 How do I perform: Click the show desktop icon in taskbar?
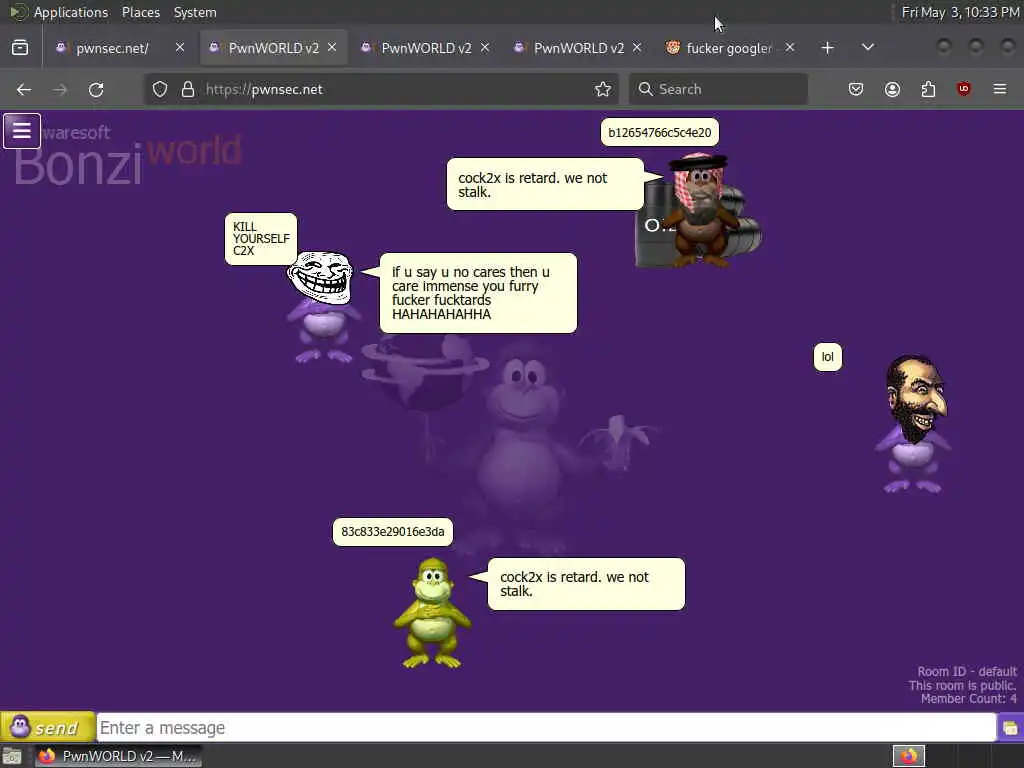(12, 756)
